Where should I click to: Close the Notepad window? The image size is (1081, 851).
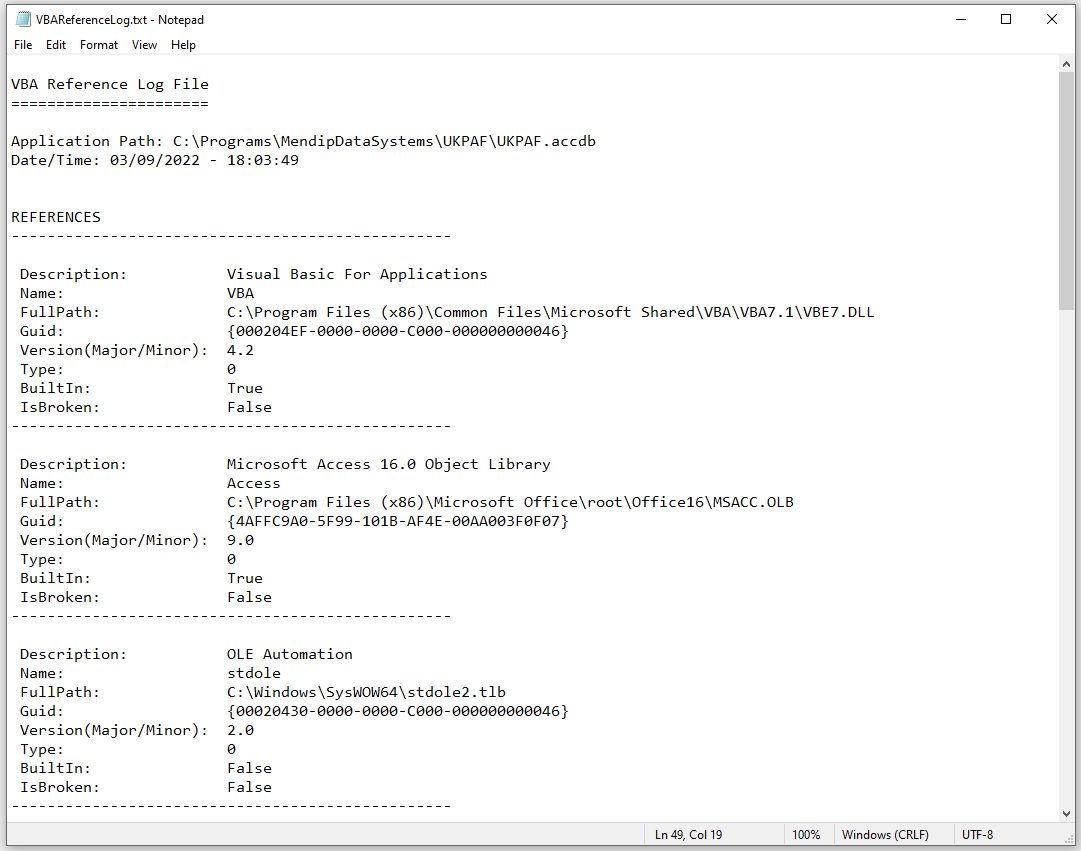1051,19
